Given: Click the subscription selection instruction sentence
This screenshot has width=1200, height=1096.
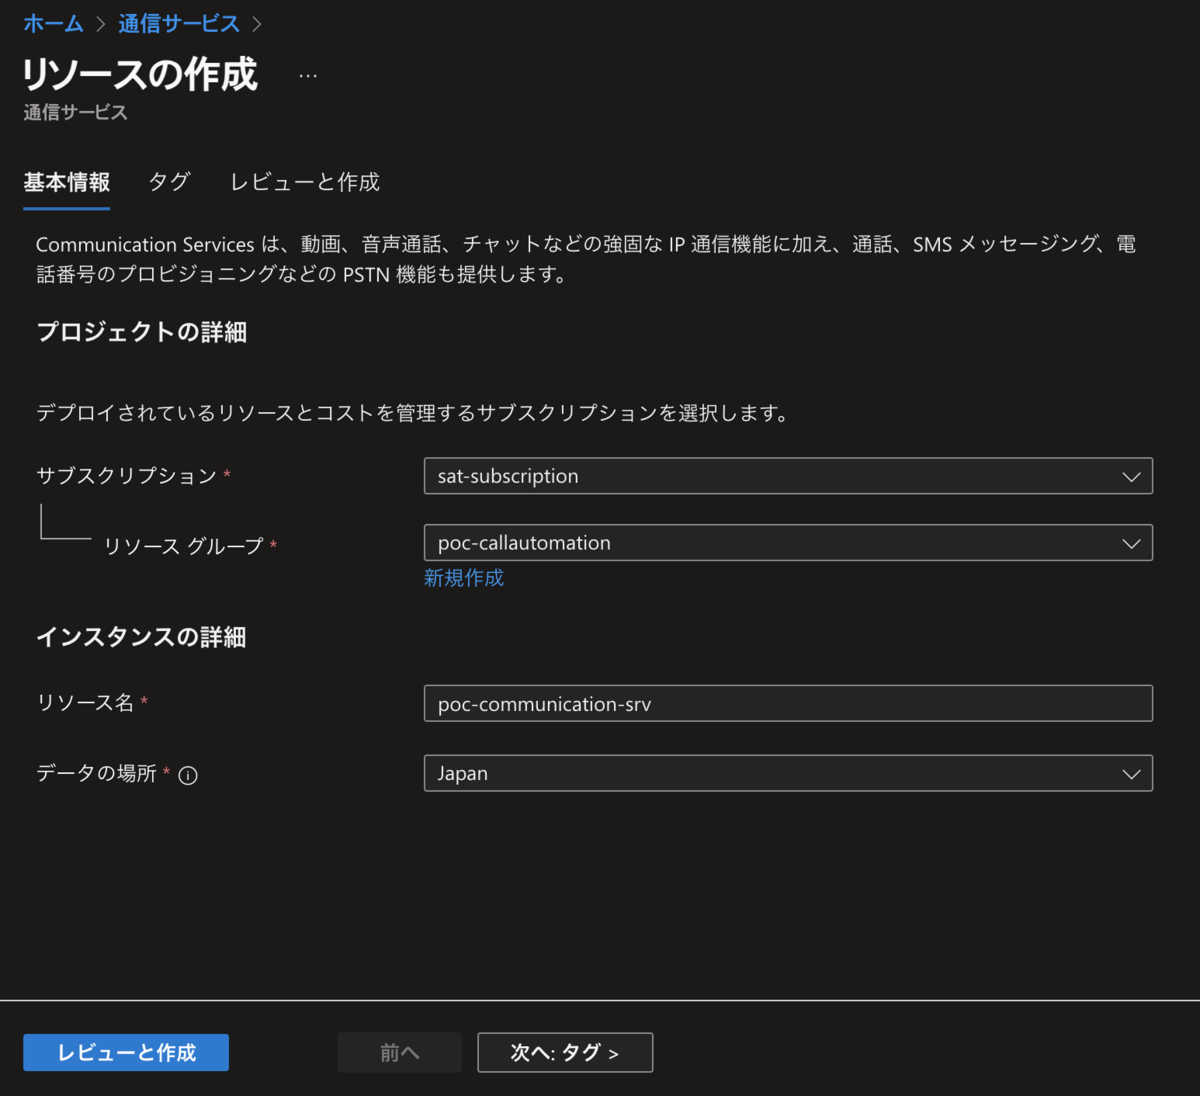Looking at the screenshot, I should tap(413, 413).
